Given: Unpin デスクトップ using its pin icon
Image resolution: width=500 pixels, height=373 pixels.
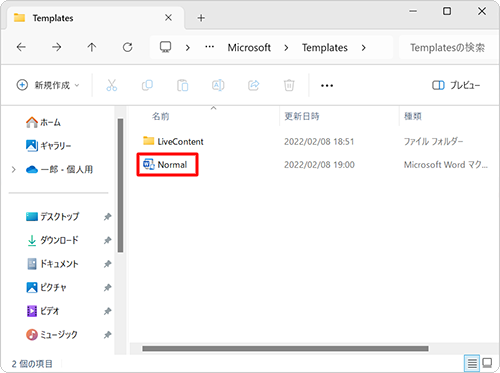Looking at the screenshot, I should 107,217.
